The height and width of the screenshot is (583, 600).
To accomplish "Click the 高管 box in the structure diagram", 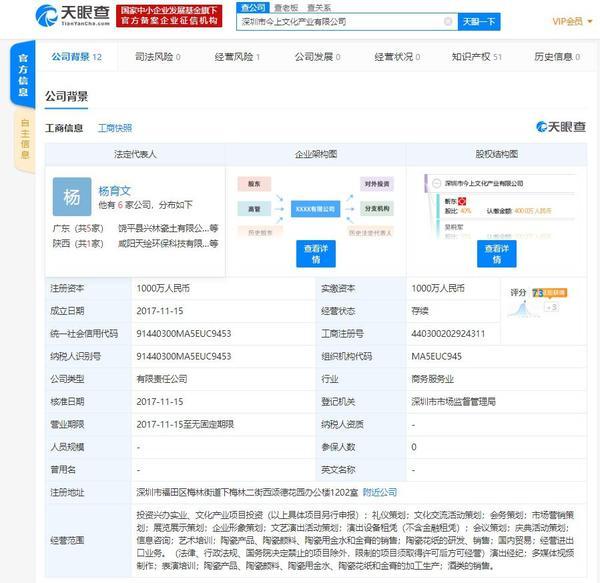I will click(254, 209).
